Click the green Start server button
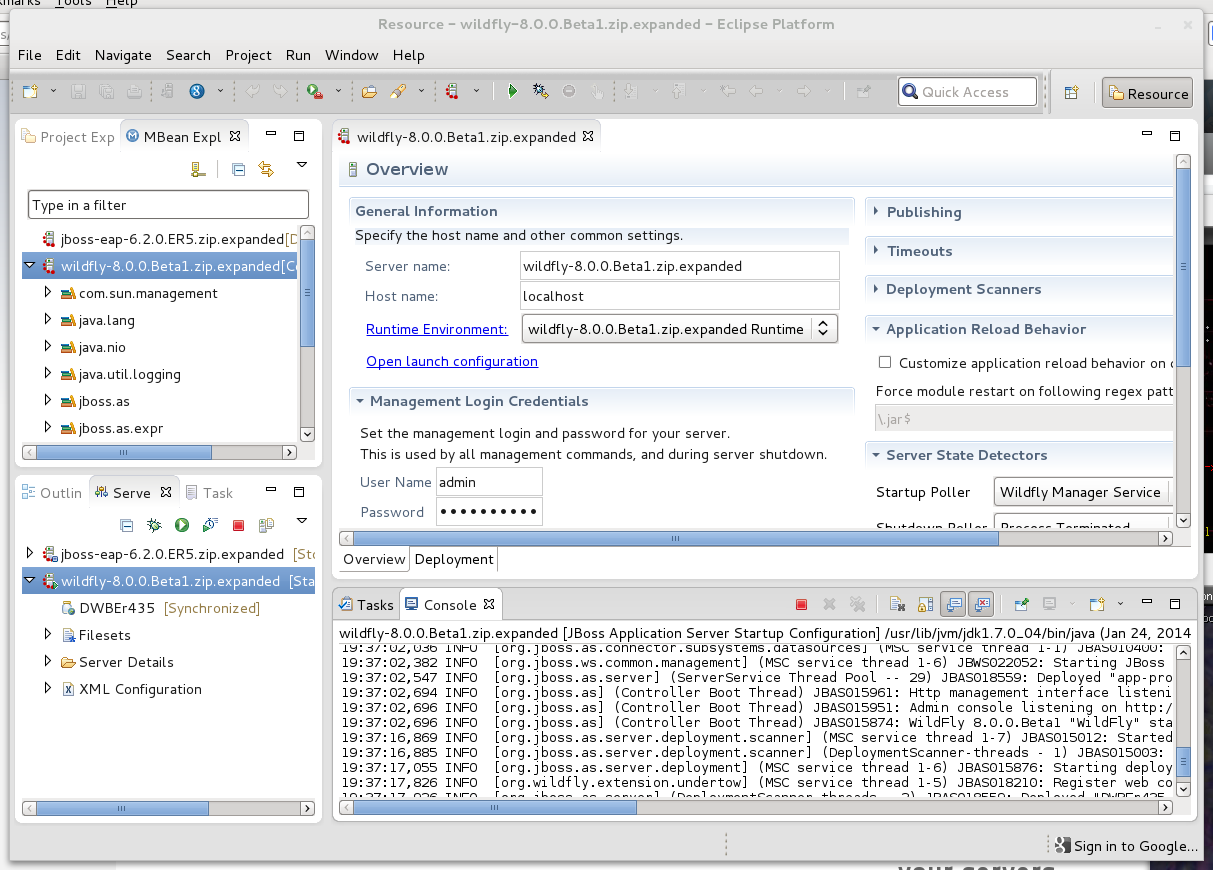The height and width of the screenshot is (870, 1213). point(182,525)
